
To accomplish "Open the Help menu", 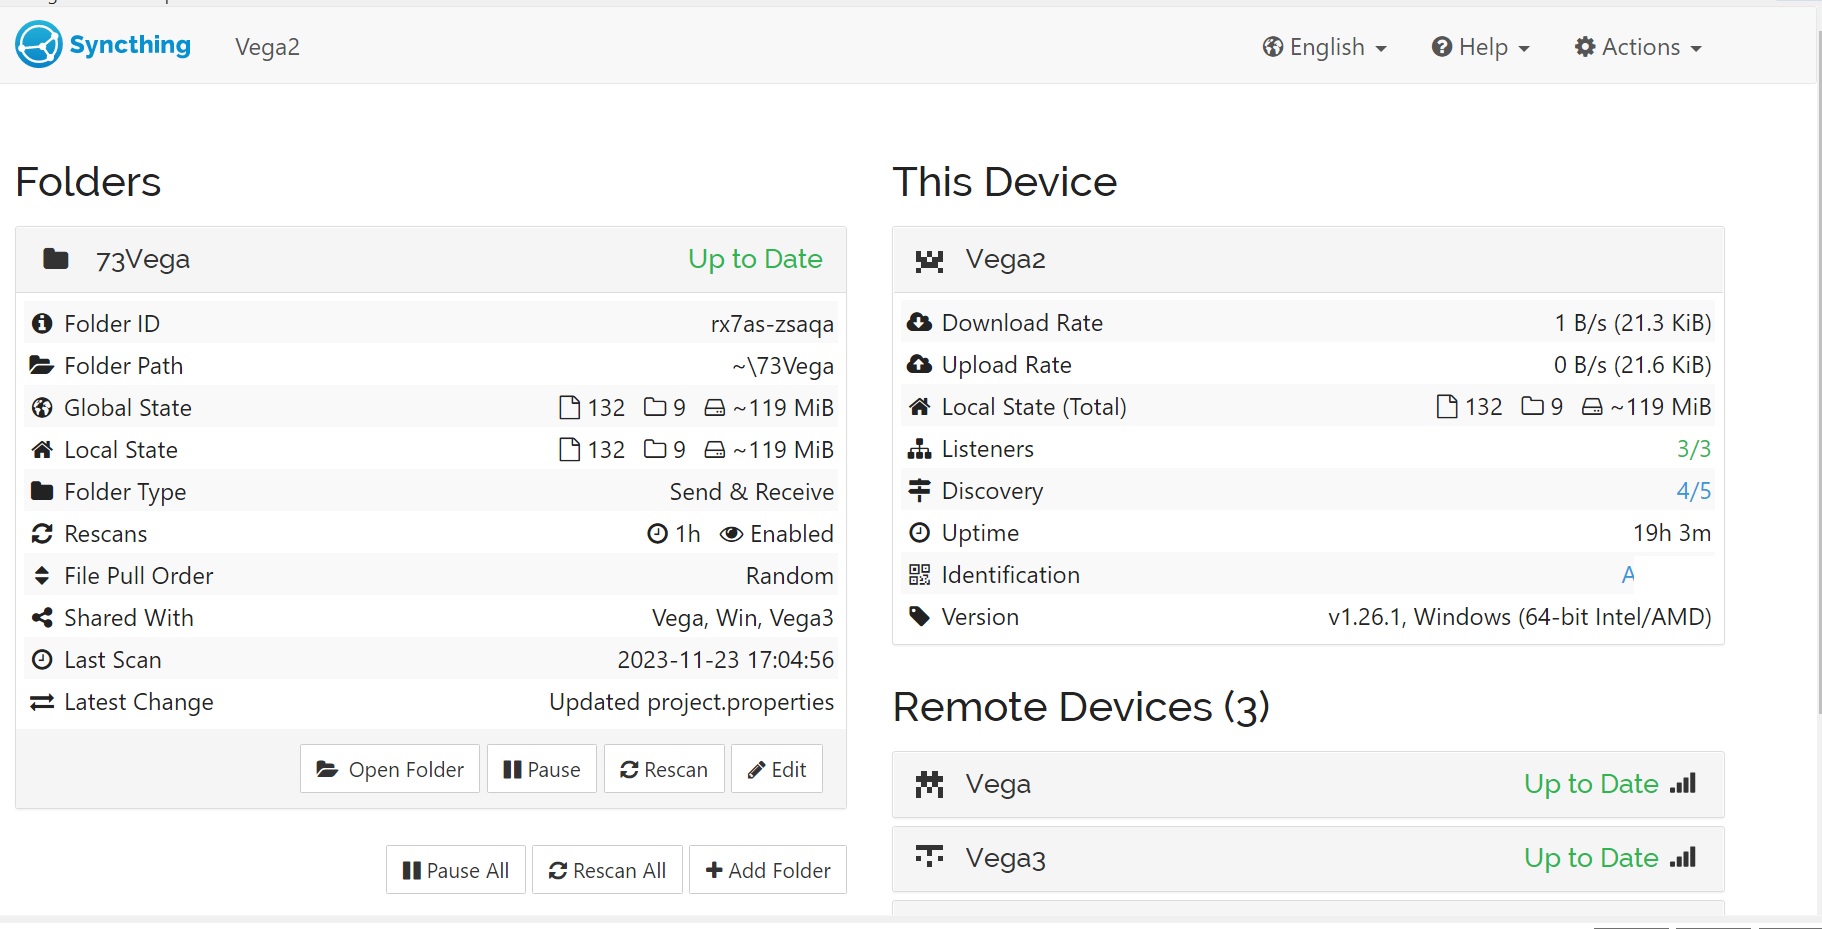I will click(x=1480, y=47).
